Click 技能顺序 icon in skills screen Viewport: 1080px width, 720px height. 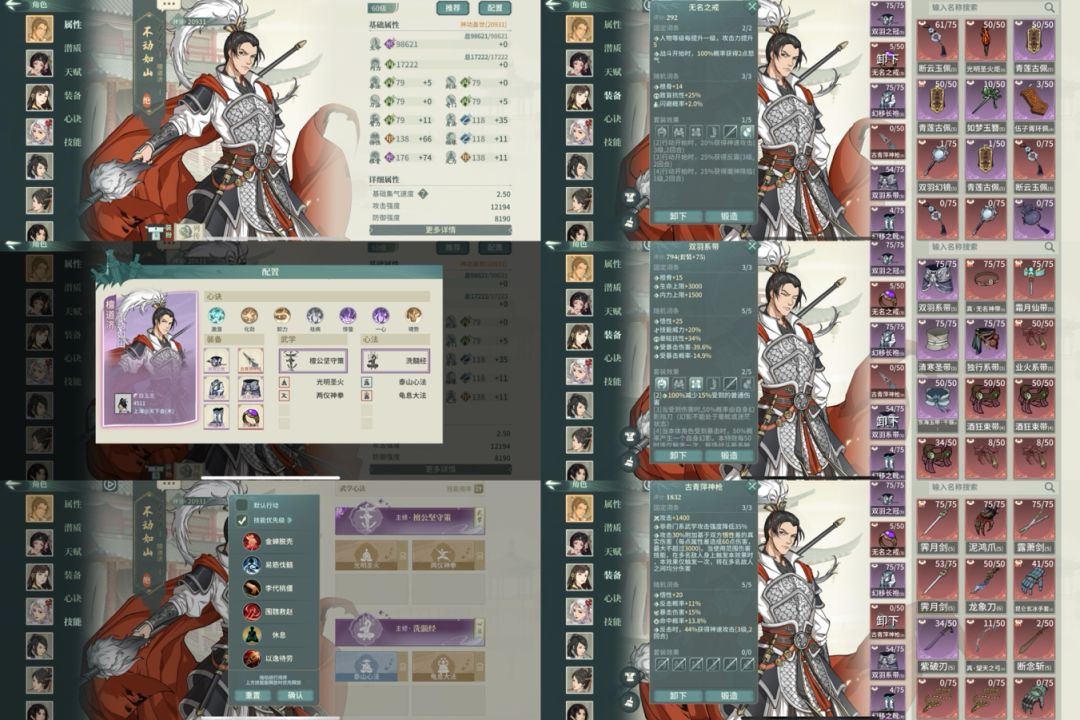click(x=479, y=488)
